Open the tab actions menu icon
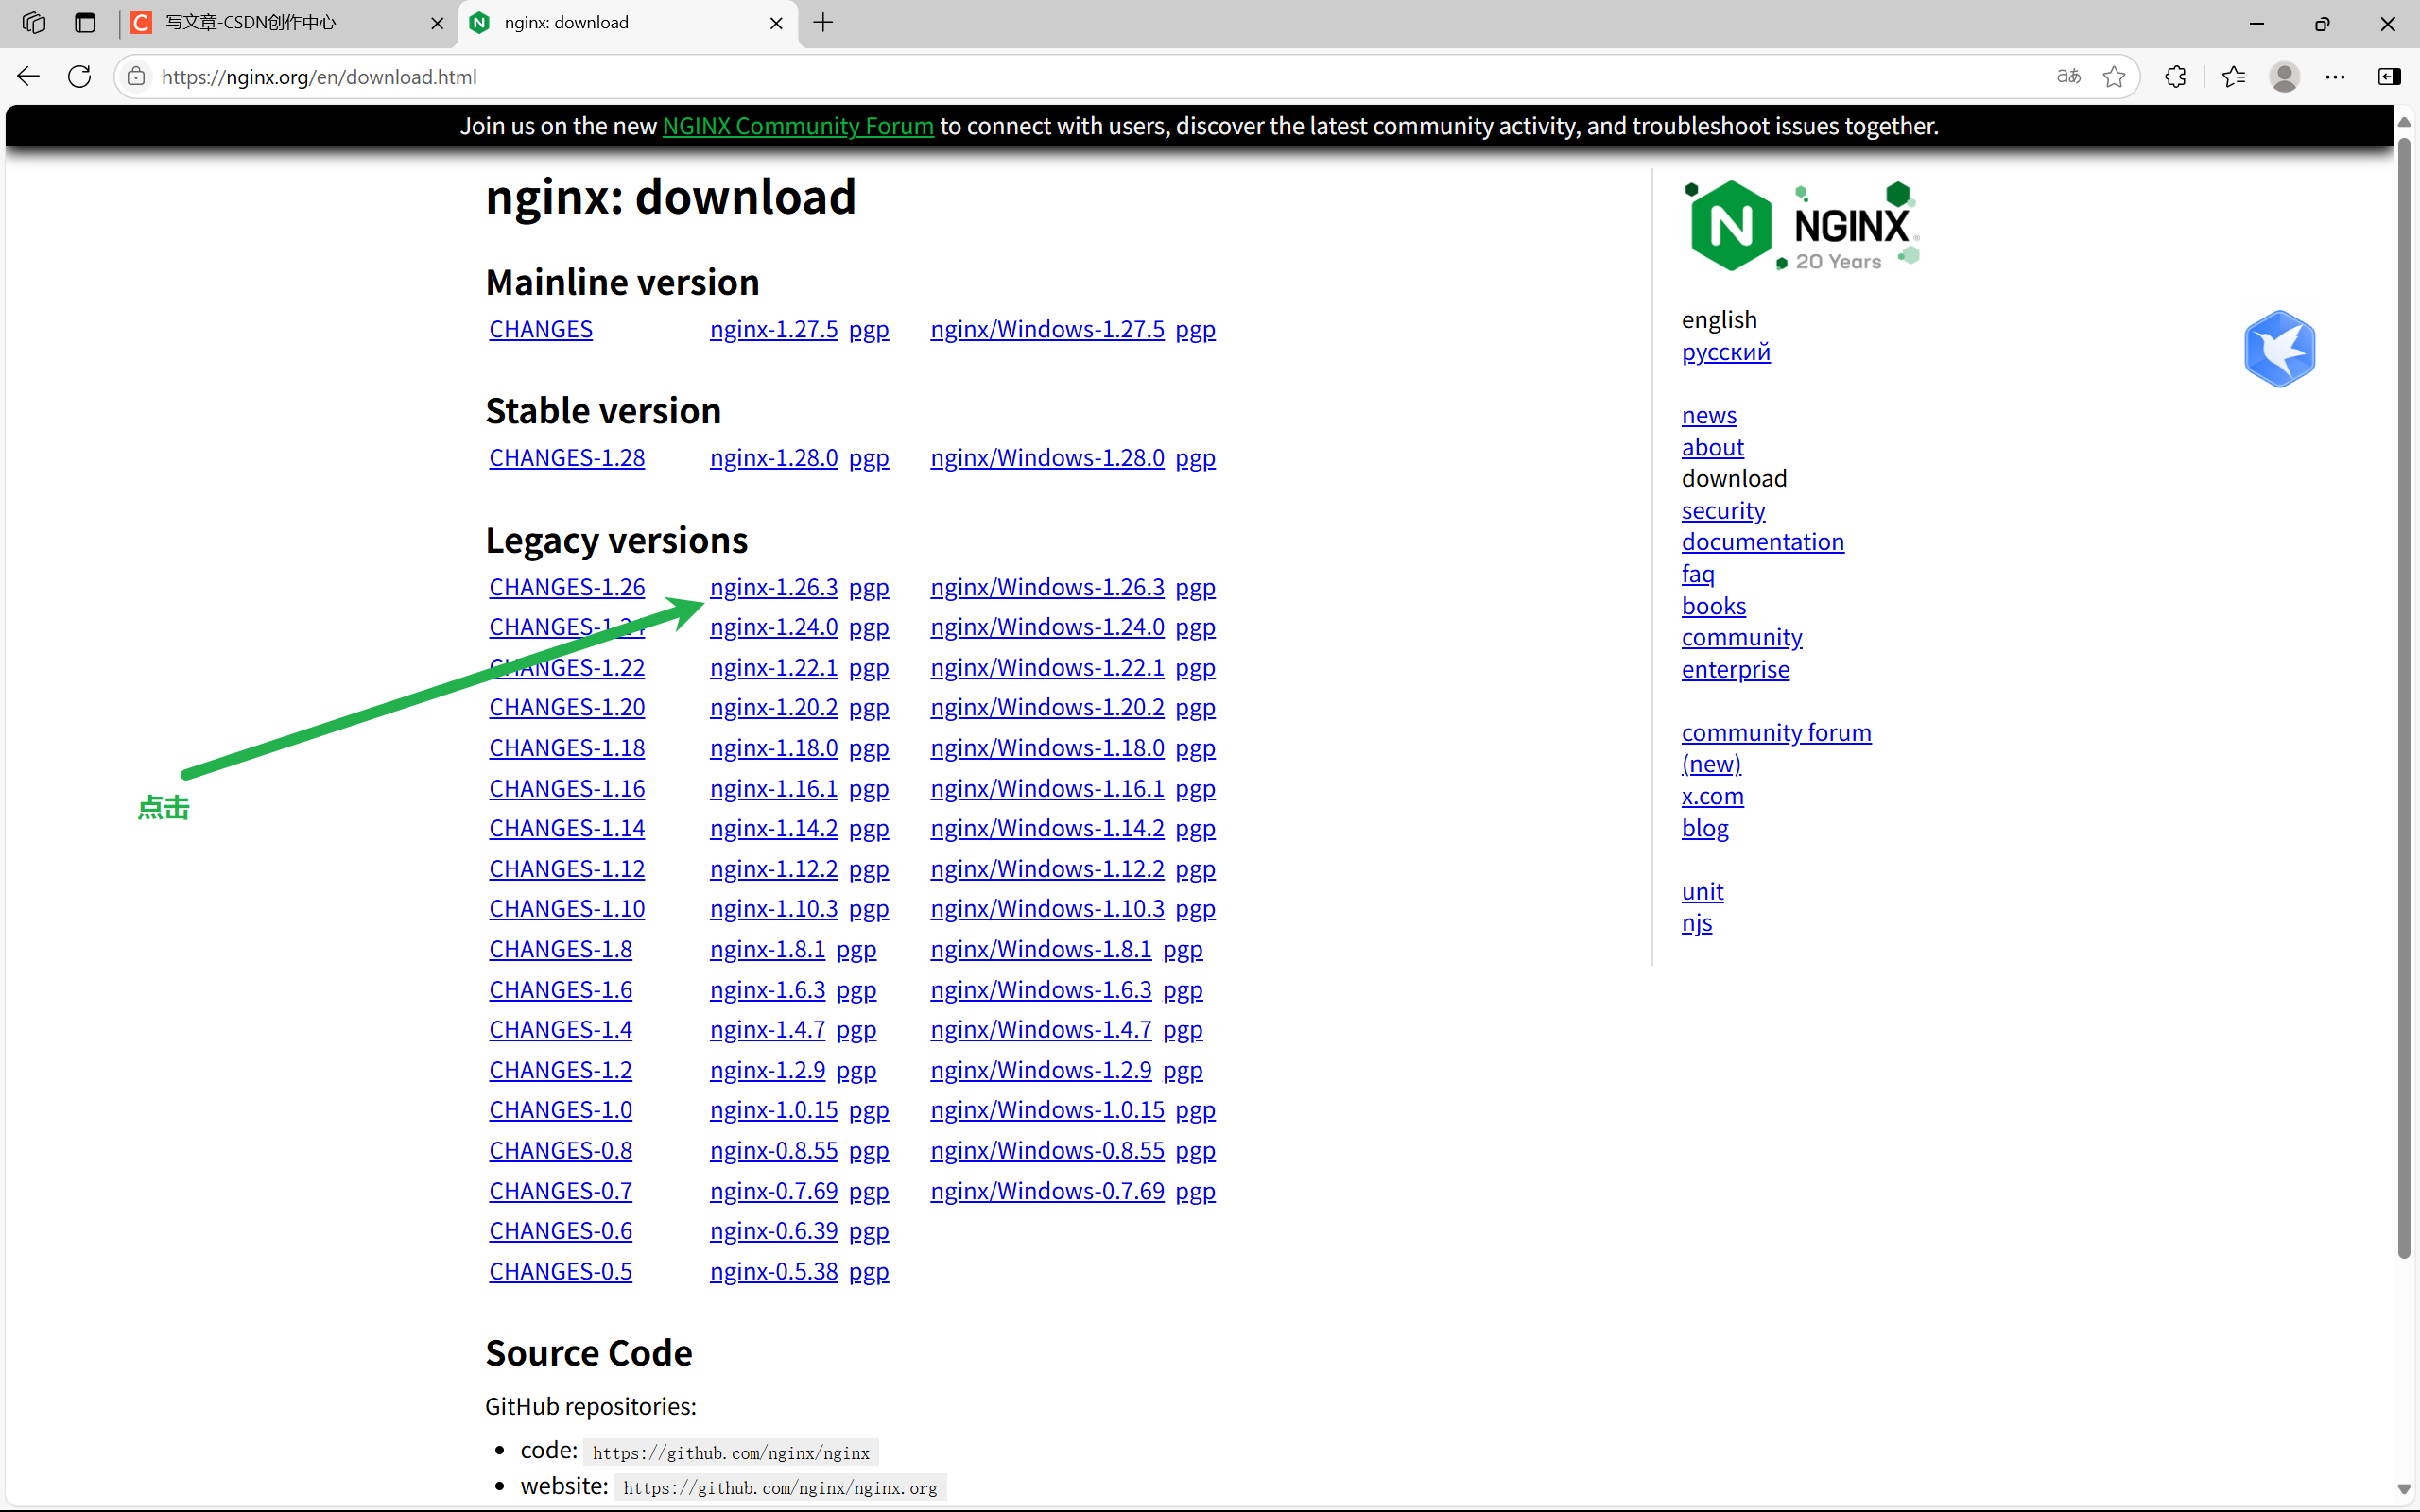 pos(85,22)
